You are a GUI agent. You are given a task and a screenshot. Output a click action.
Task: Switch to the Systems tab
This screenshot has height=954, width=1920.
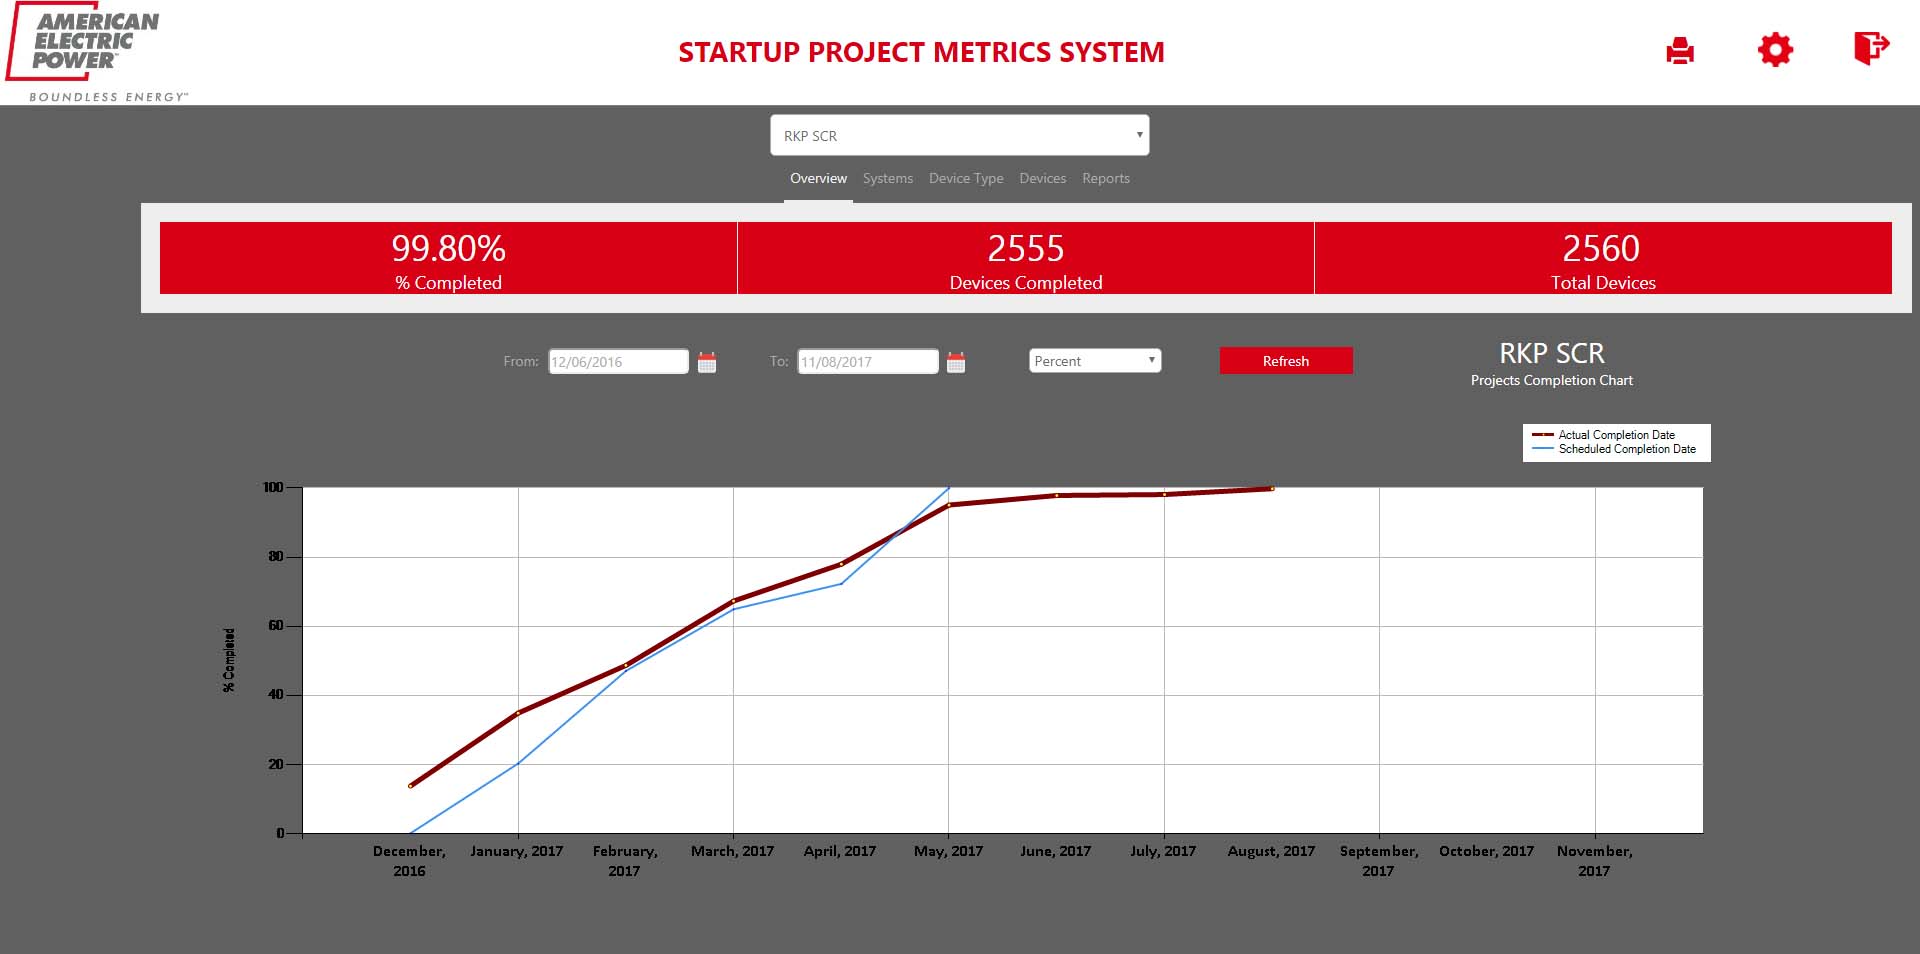[x=887, y=179]
